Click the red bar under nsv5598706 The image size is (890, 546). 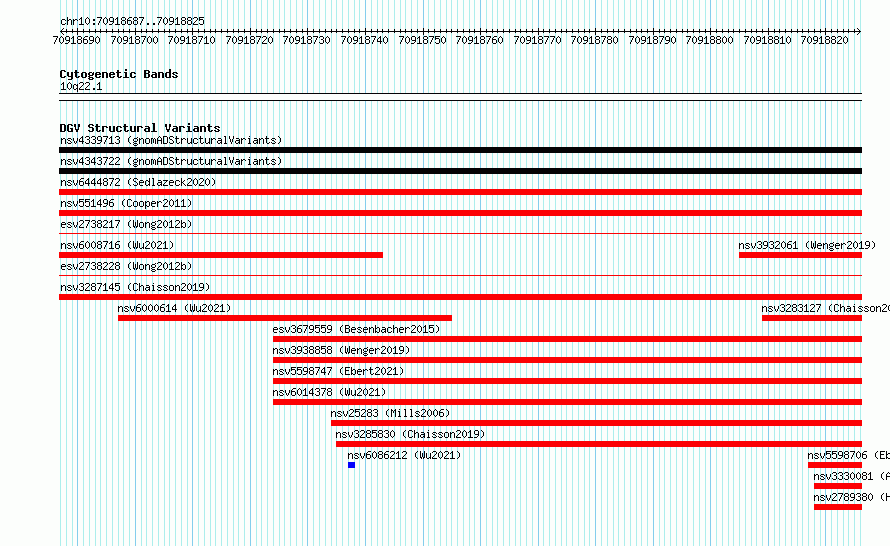(835, 465)
